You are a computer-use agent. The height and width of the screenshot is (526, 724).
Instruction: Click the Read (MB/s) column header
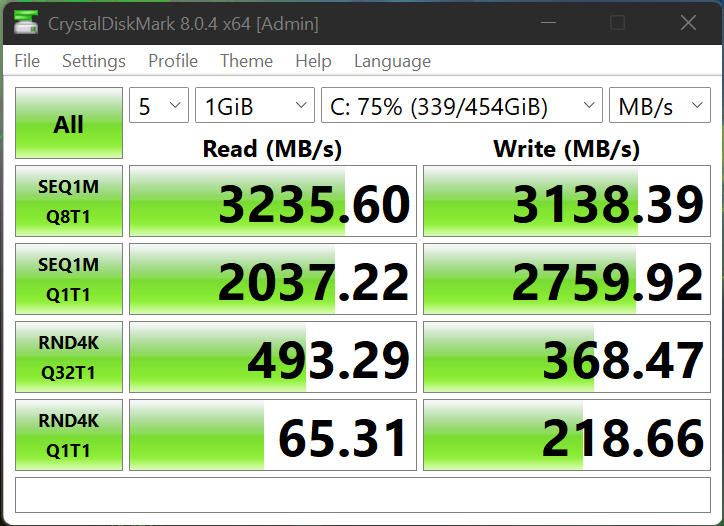[x=272, y=149]
